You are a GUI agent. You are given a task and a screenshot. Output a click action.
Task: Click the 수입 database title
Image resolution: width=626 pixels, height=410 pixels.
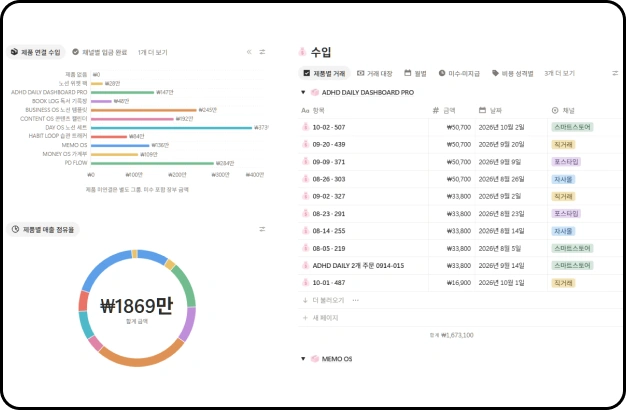click(x=321, y=52)
